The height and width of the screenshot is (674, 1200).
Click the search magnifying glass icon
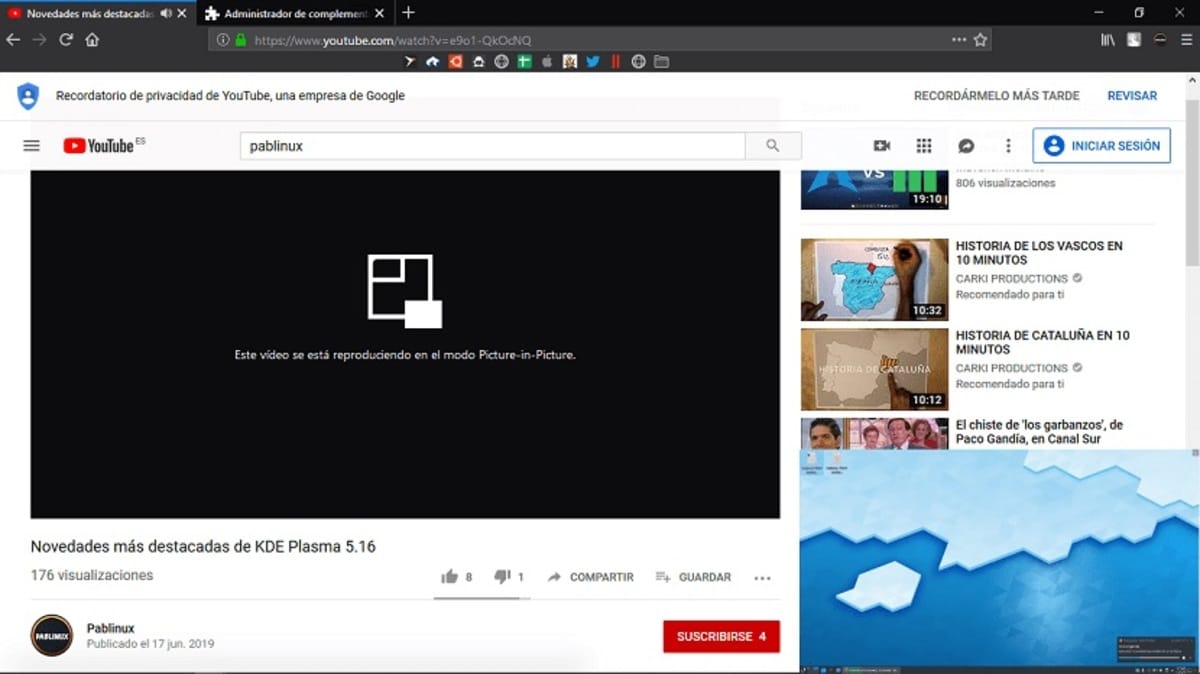click(773, 145)
